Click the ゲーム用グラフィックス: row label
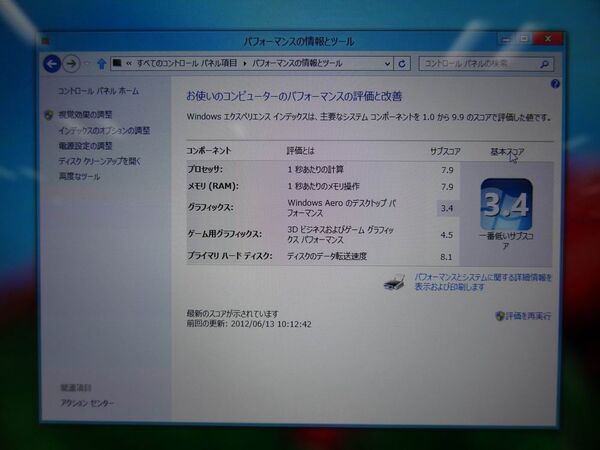 (x=225, y=234)
